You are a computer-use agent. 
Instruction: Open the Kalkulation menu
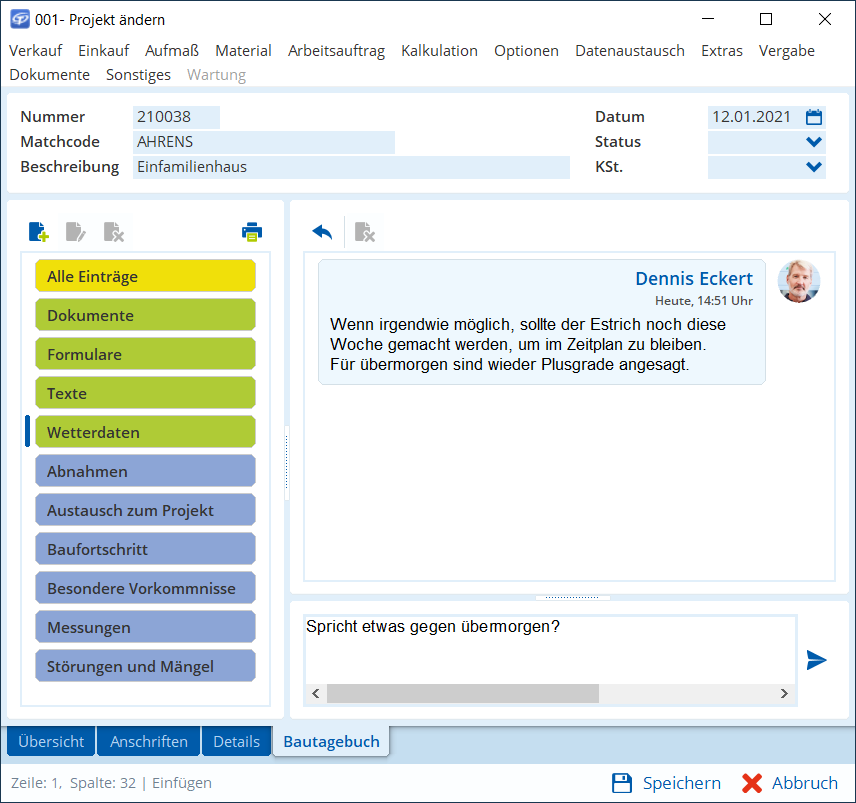click(x=439, y=51)
